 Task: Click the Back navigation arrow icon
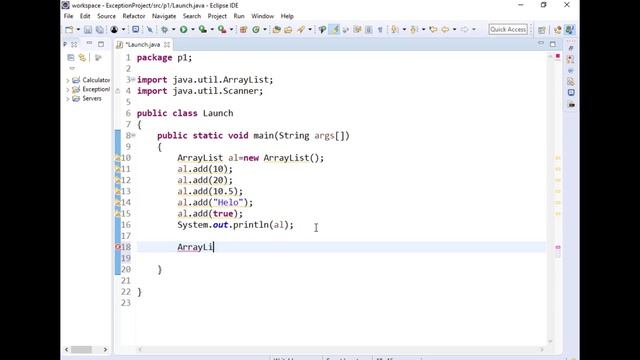445,29
